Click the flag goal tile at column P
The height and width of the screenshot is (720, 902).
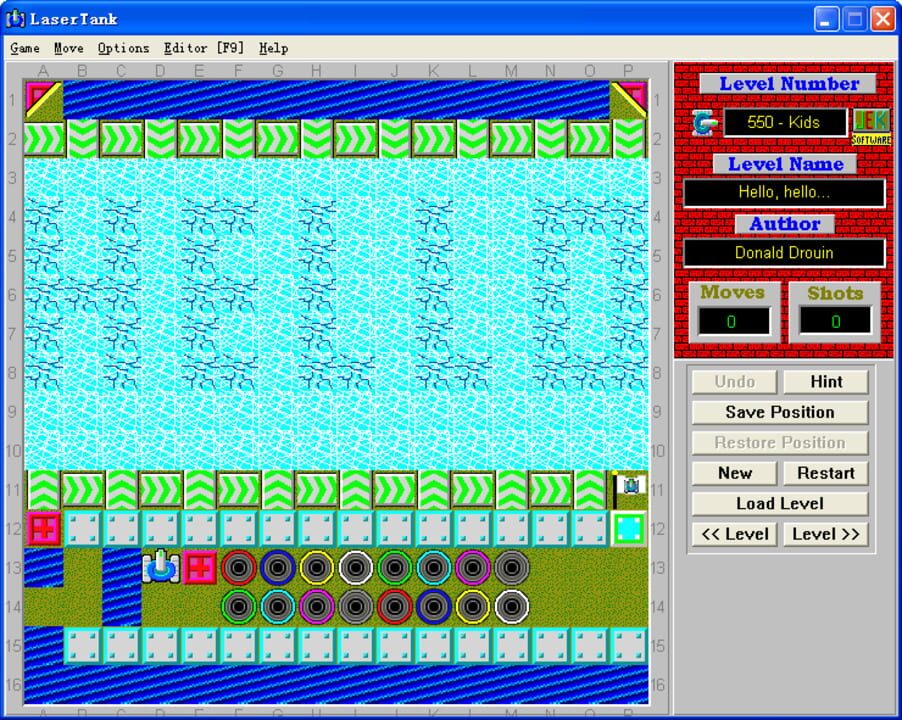pos(629,489)
